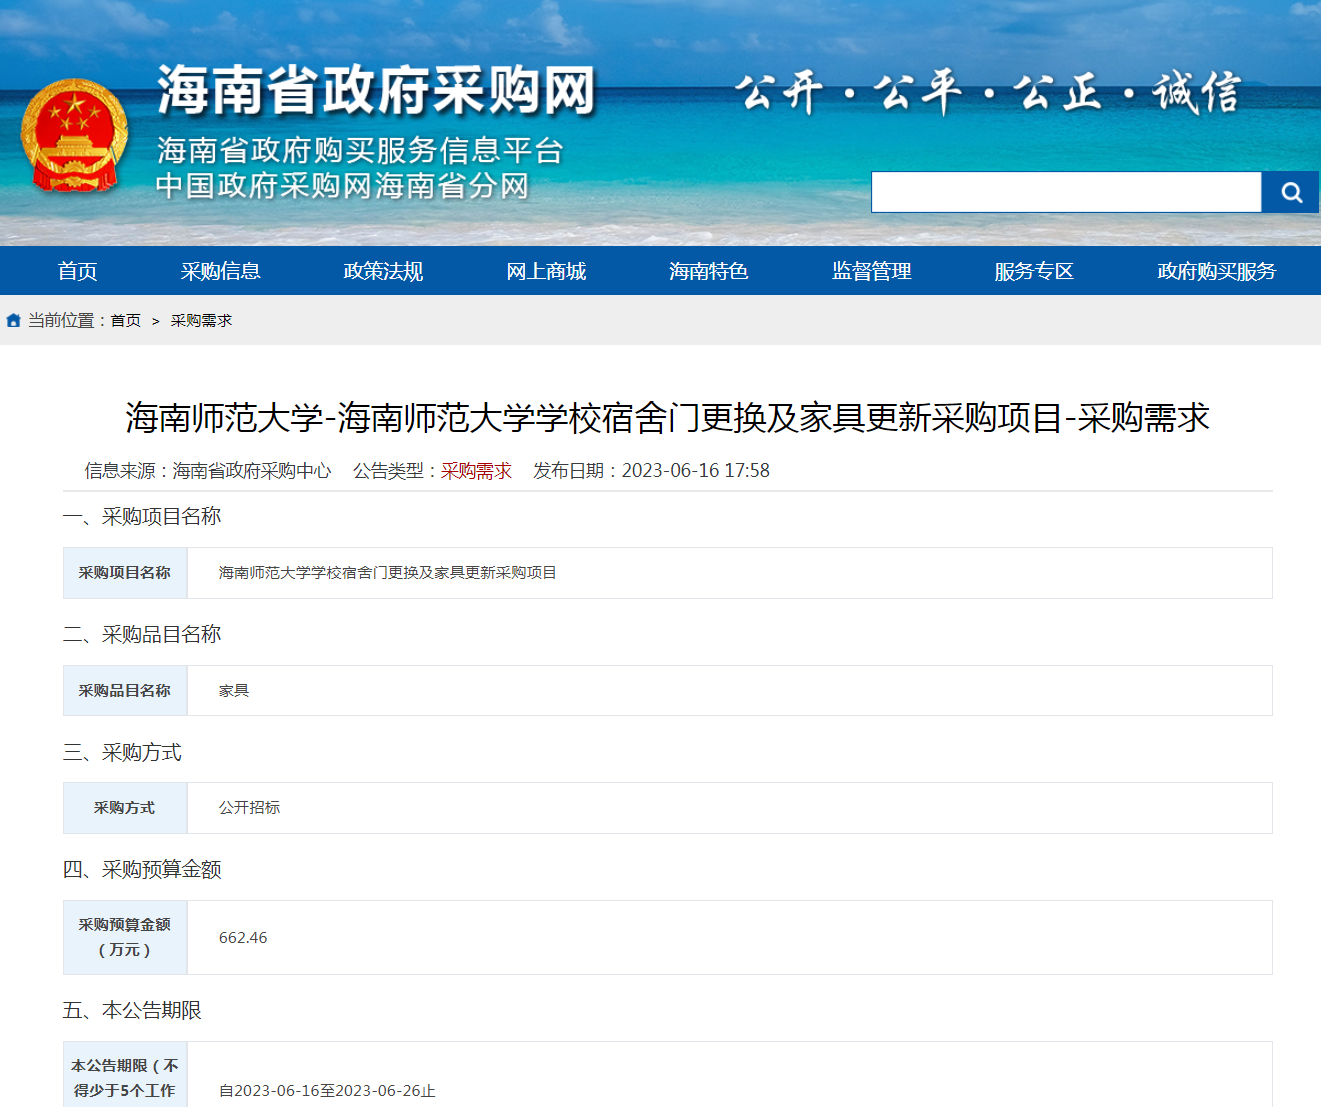Image resolution: width=1321 pixels, height=1107 pixels.
Task: Open the 服务专区 navigation menu
Action: (1034, 271)
